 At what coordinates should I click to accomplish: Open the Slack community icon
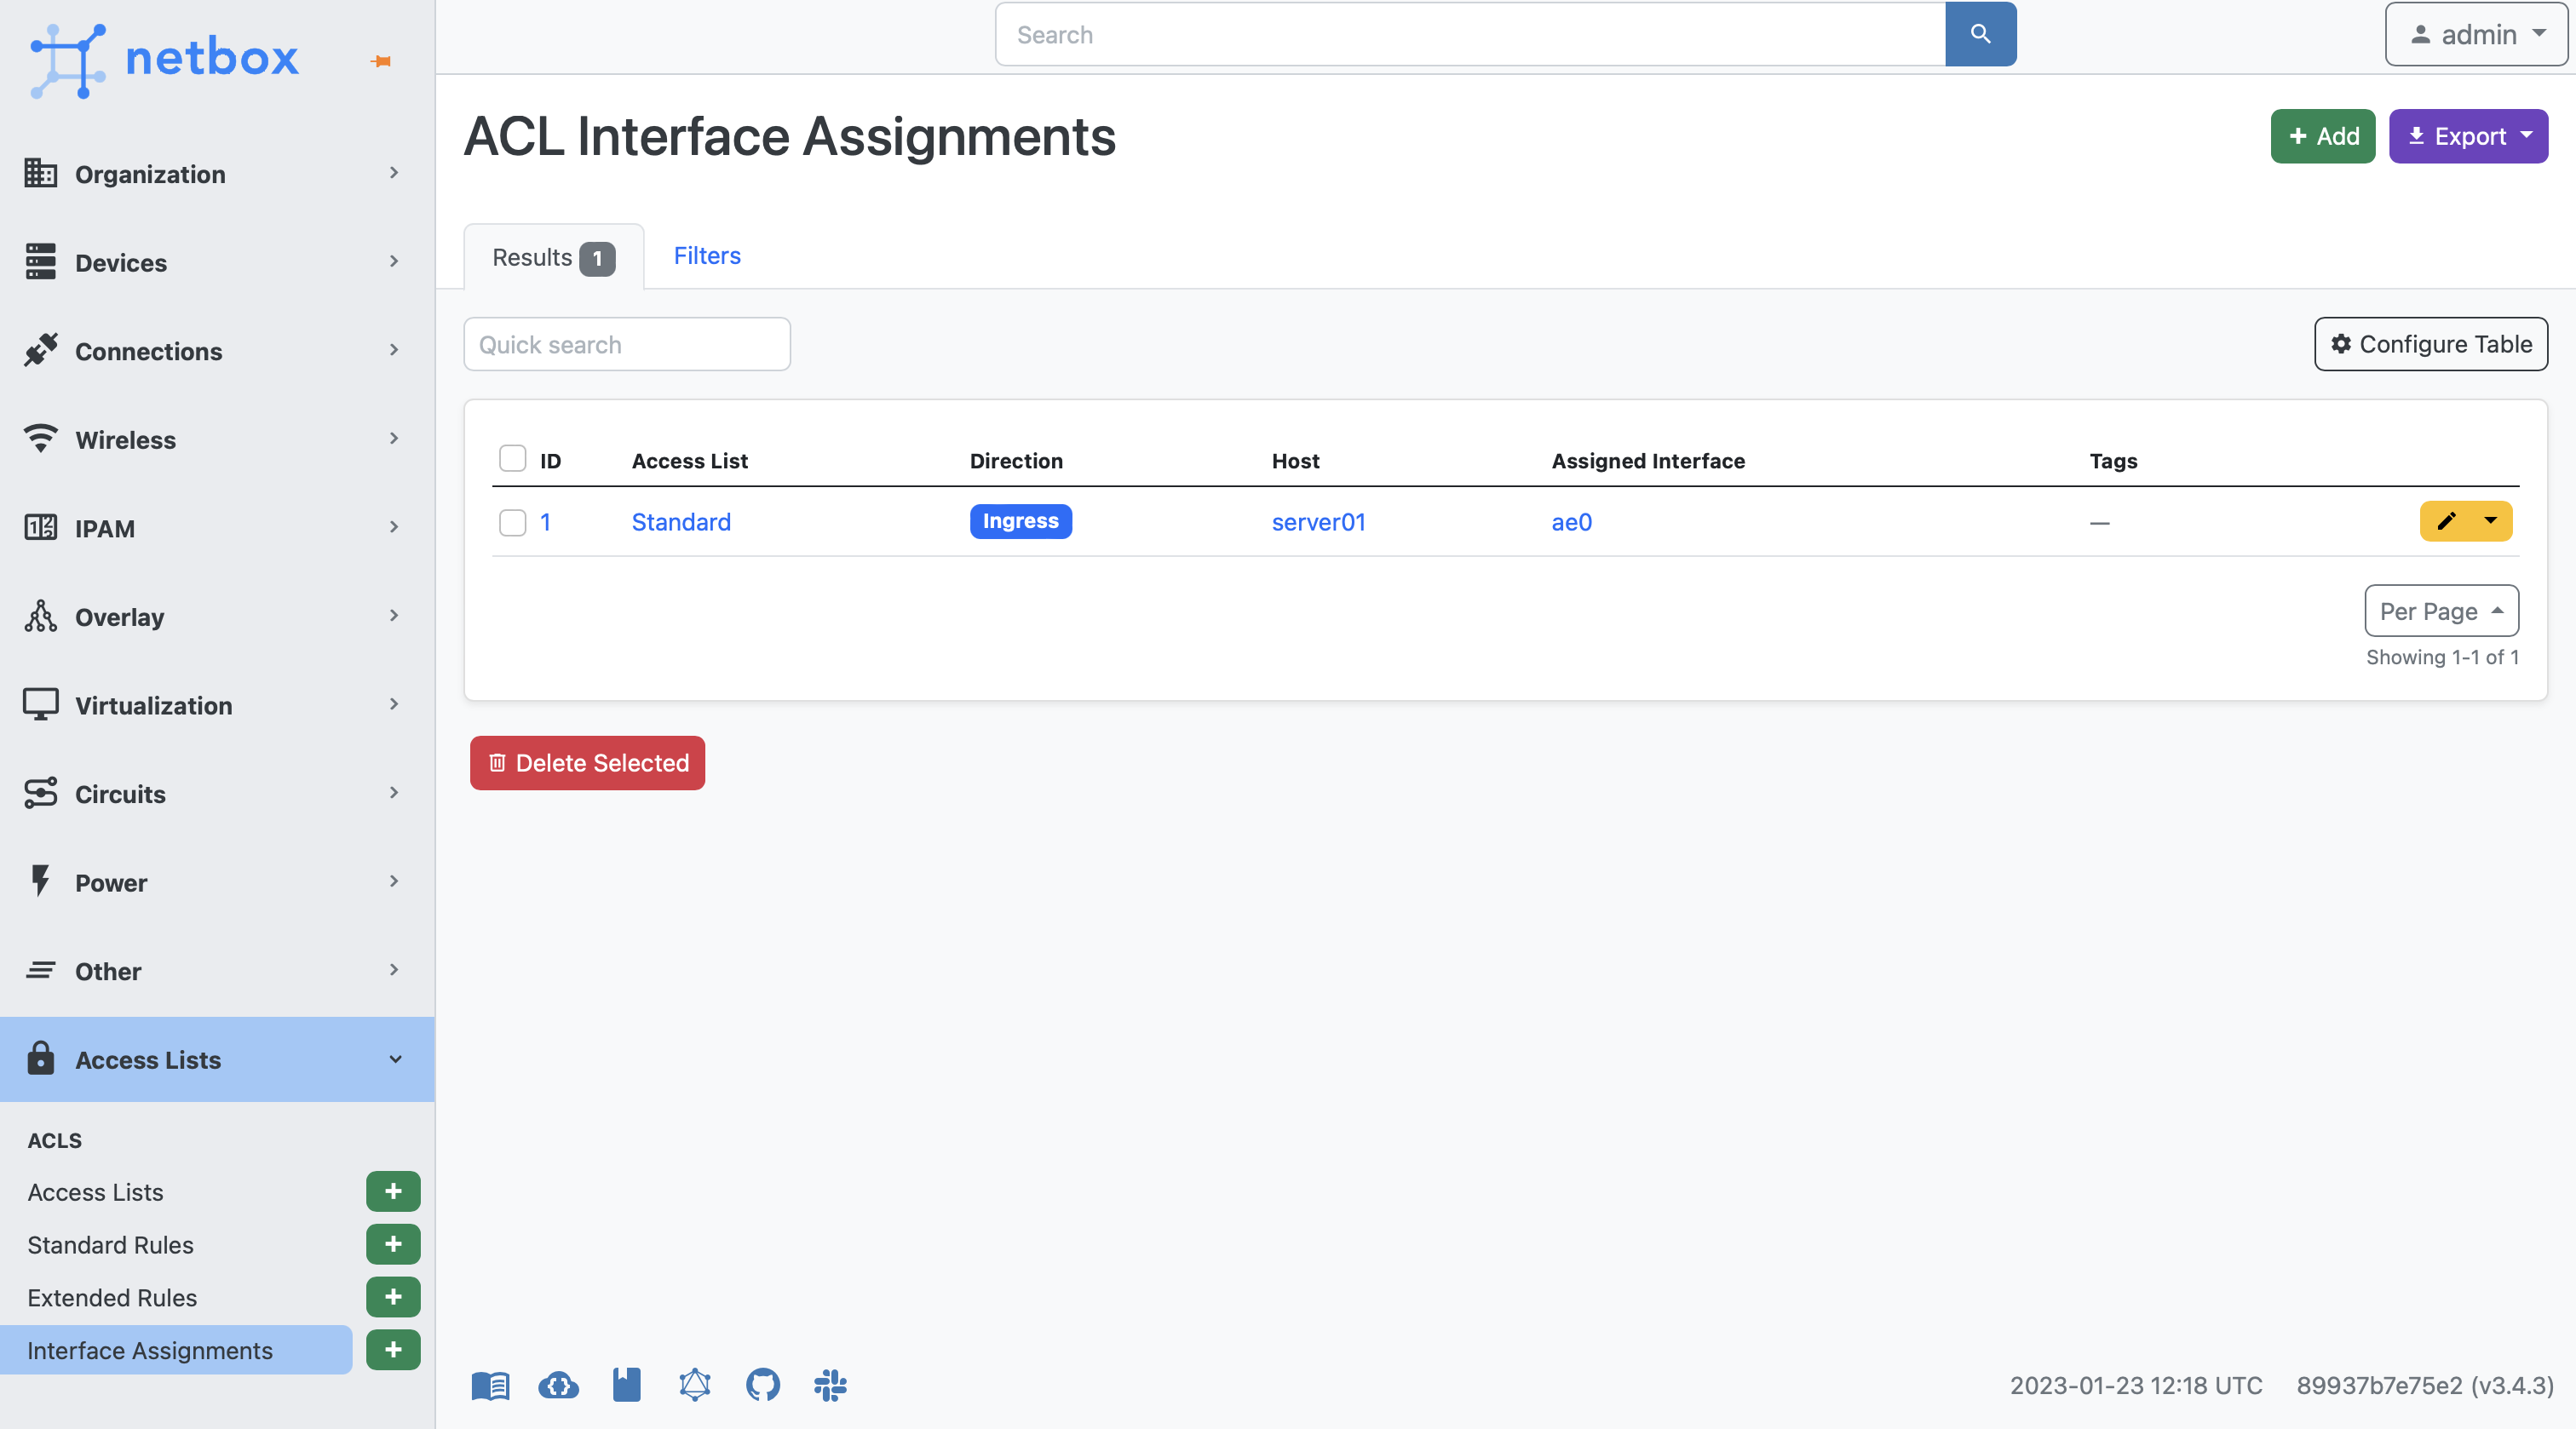click(x=830, y=1385)
